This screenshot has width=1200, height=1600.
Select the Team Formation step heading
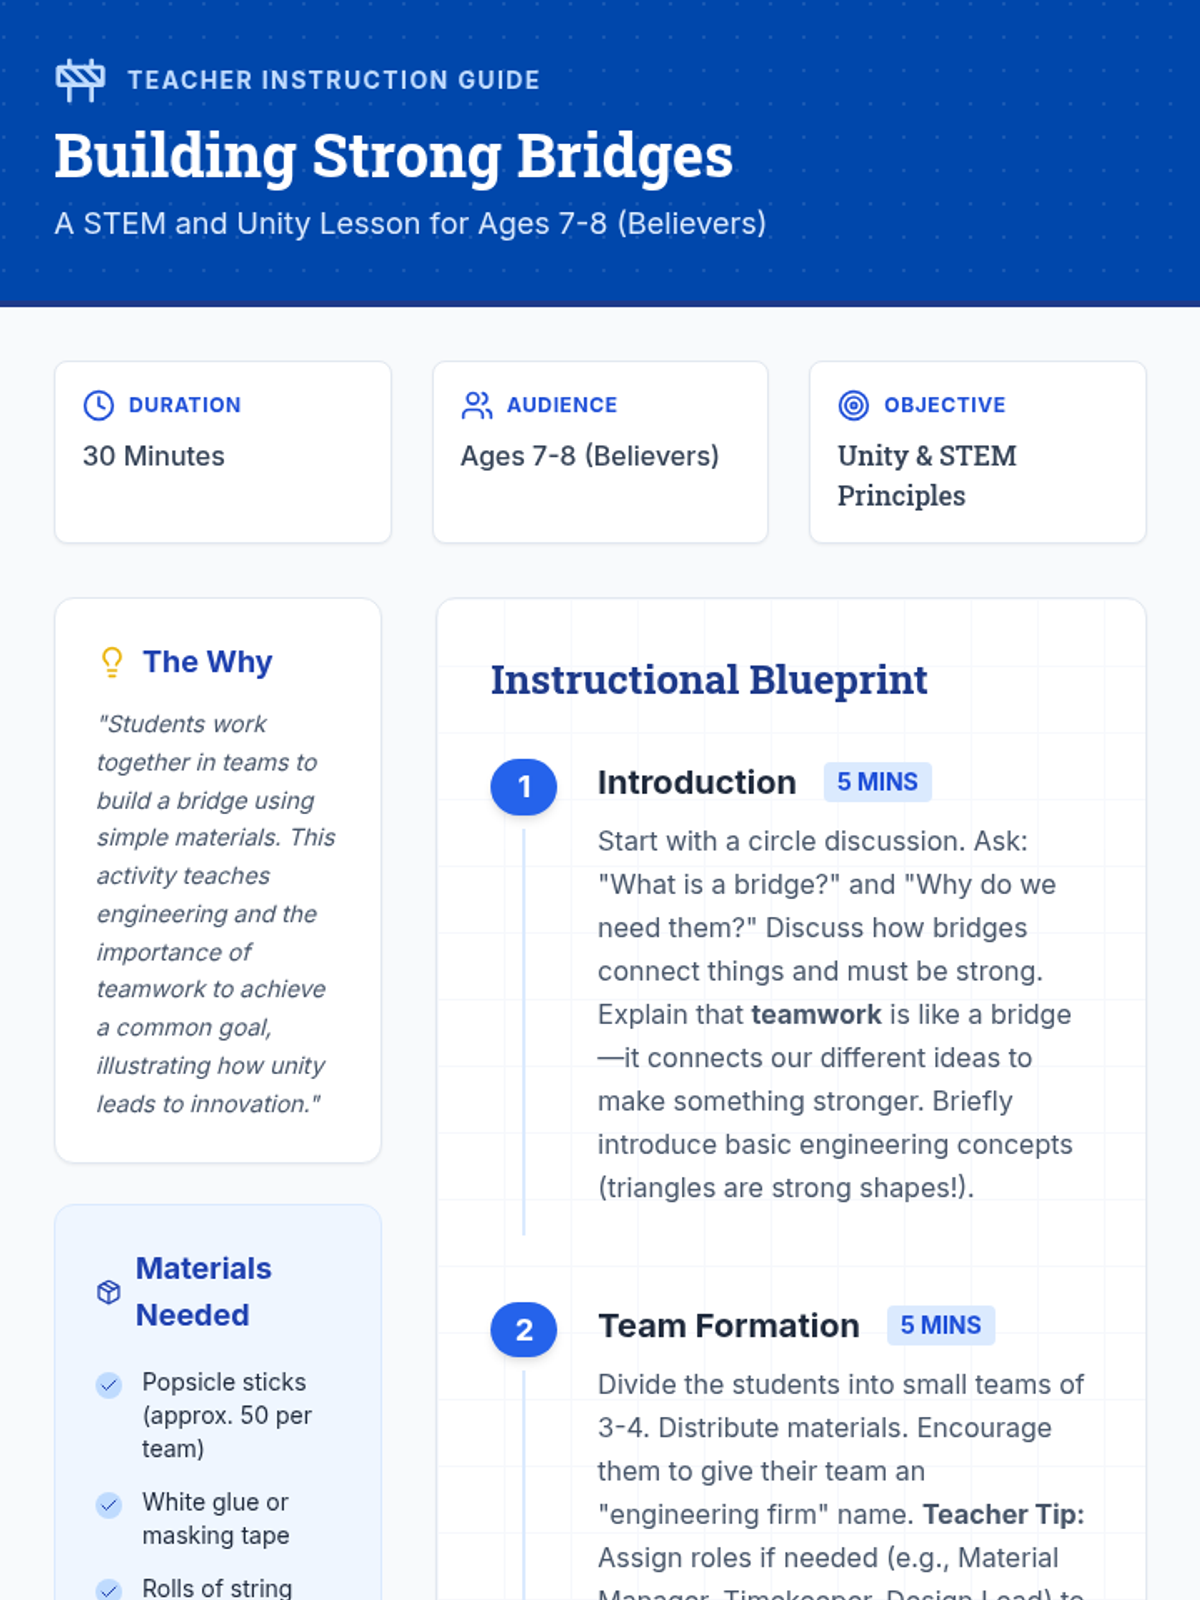tap(728, 1325)
